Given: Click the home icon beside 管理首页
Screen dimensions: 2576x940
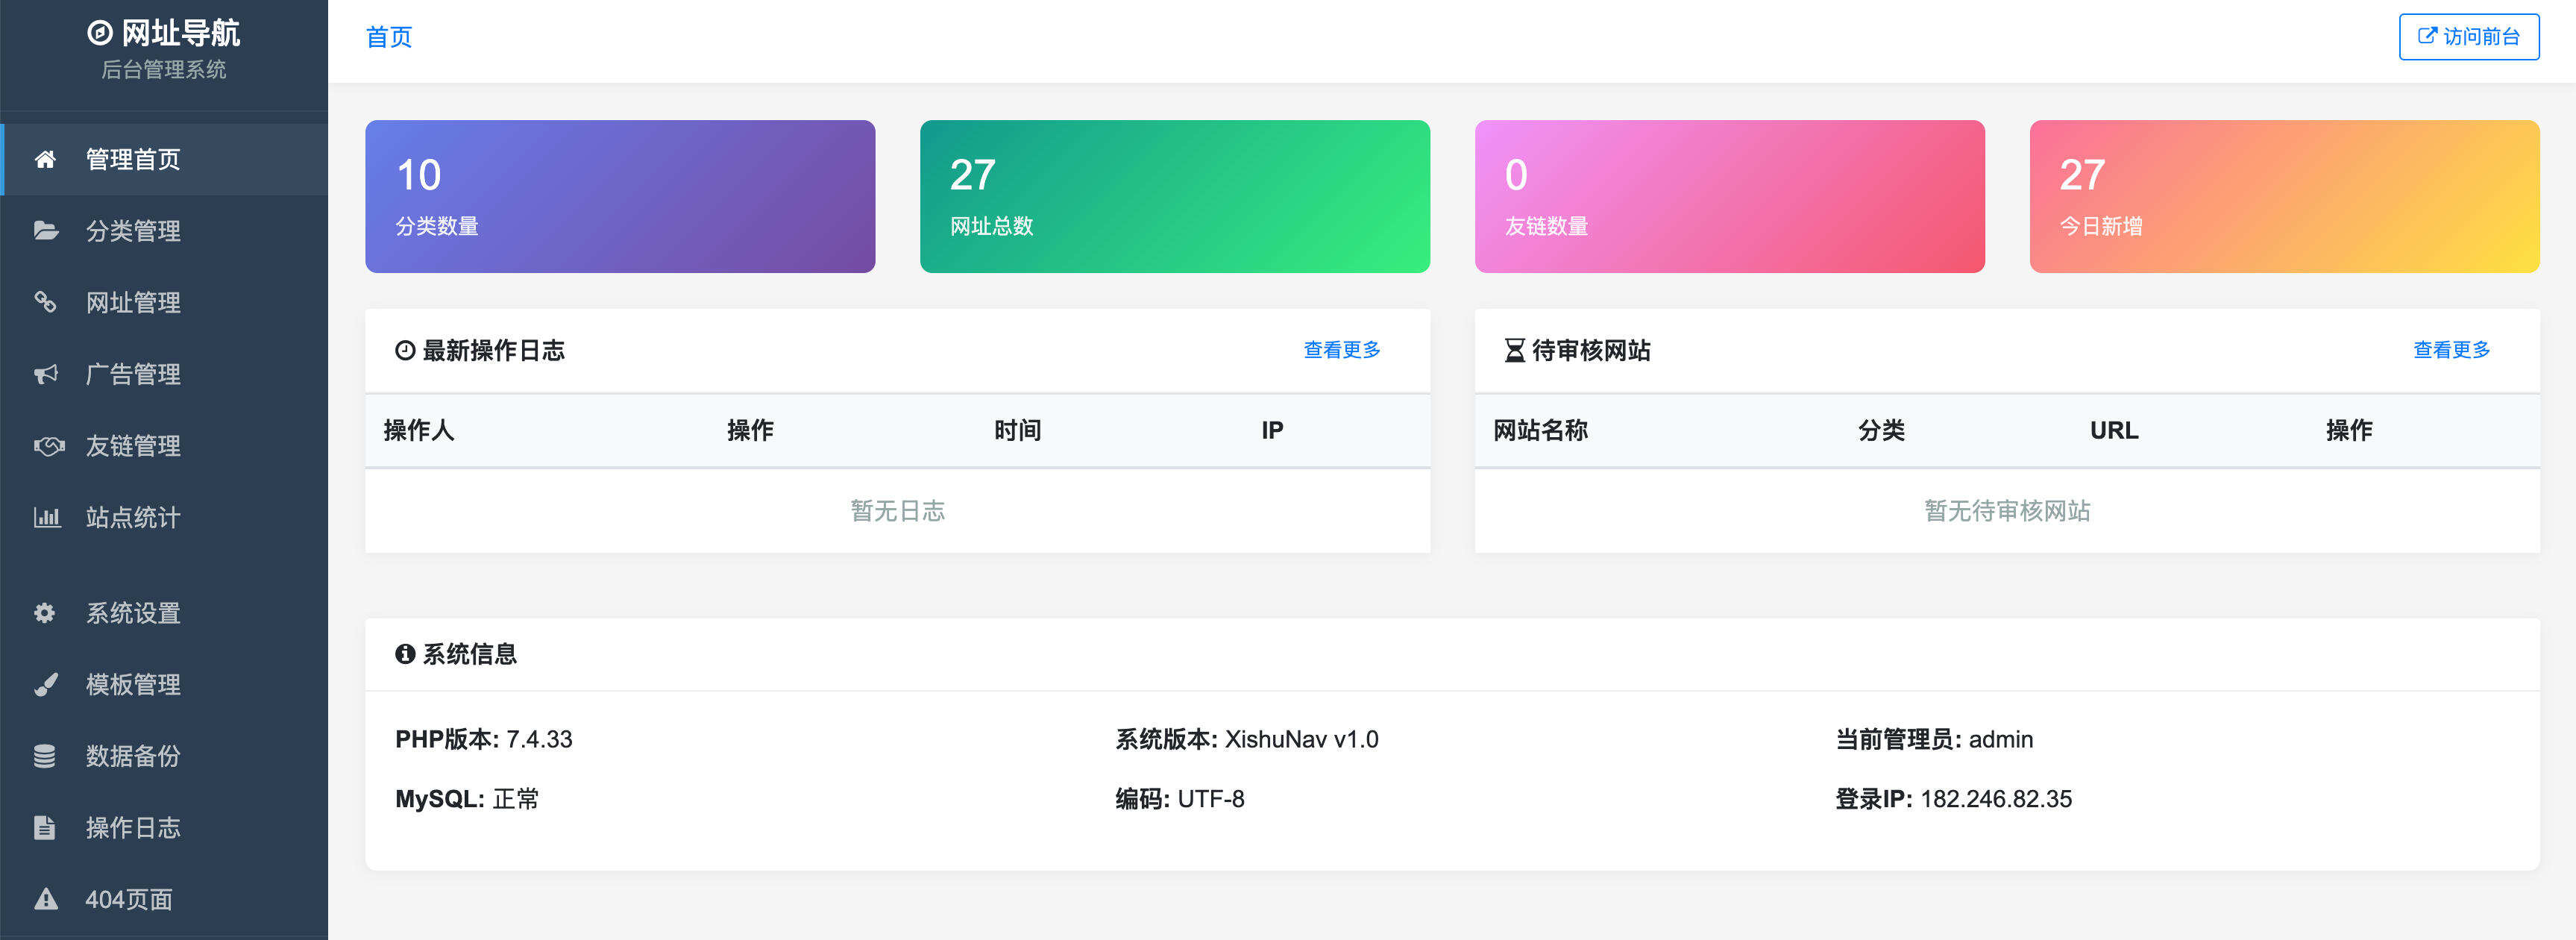Looking at the screenshot, I should tap(45, 159).
